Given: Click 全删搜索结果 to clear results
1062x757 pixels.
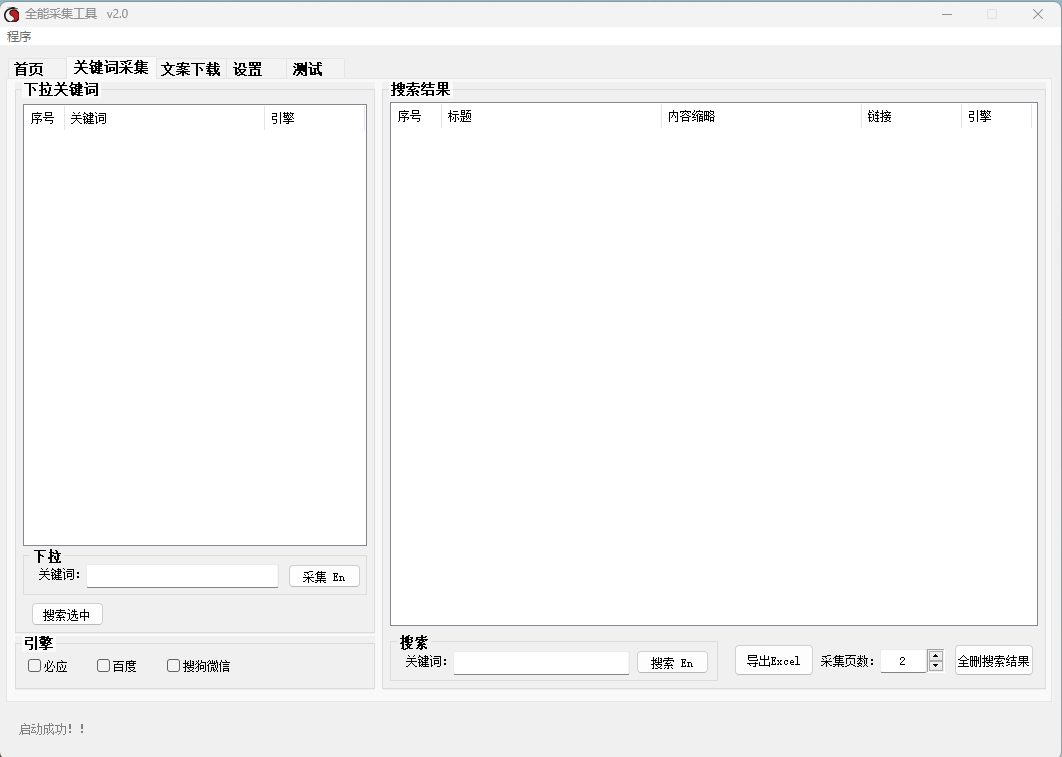Looking at the screenshot, I should pos(993,661).
